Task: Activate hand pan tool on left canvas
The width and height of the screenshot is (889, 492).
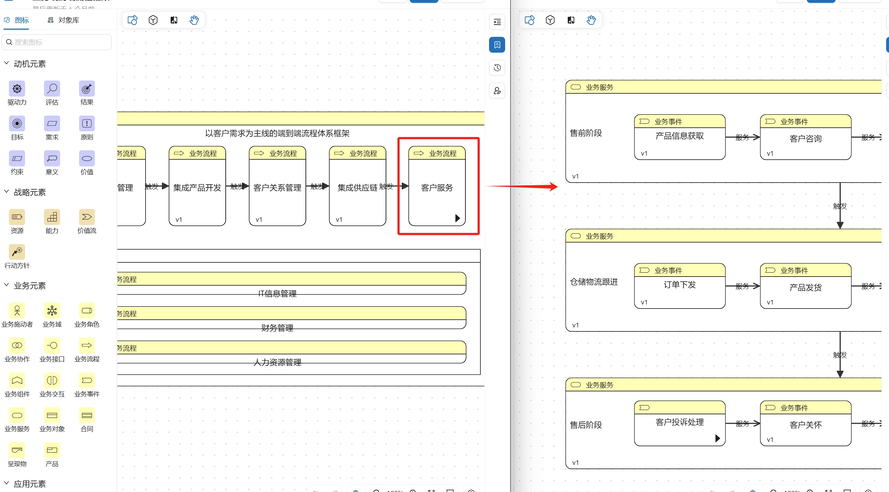Action: tap(194, 20)
